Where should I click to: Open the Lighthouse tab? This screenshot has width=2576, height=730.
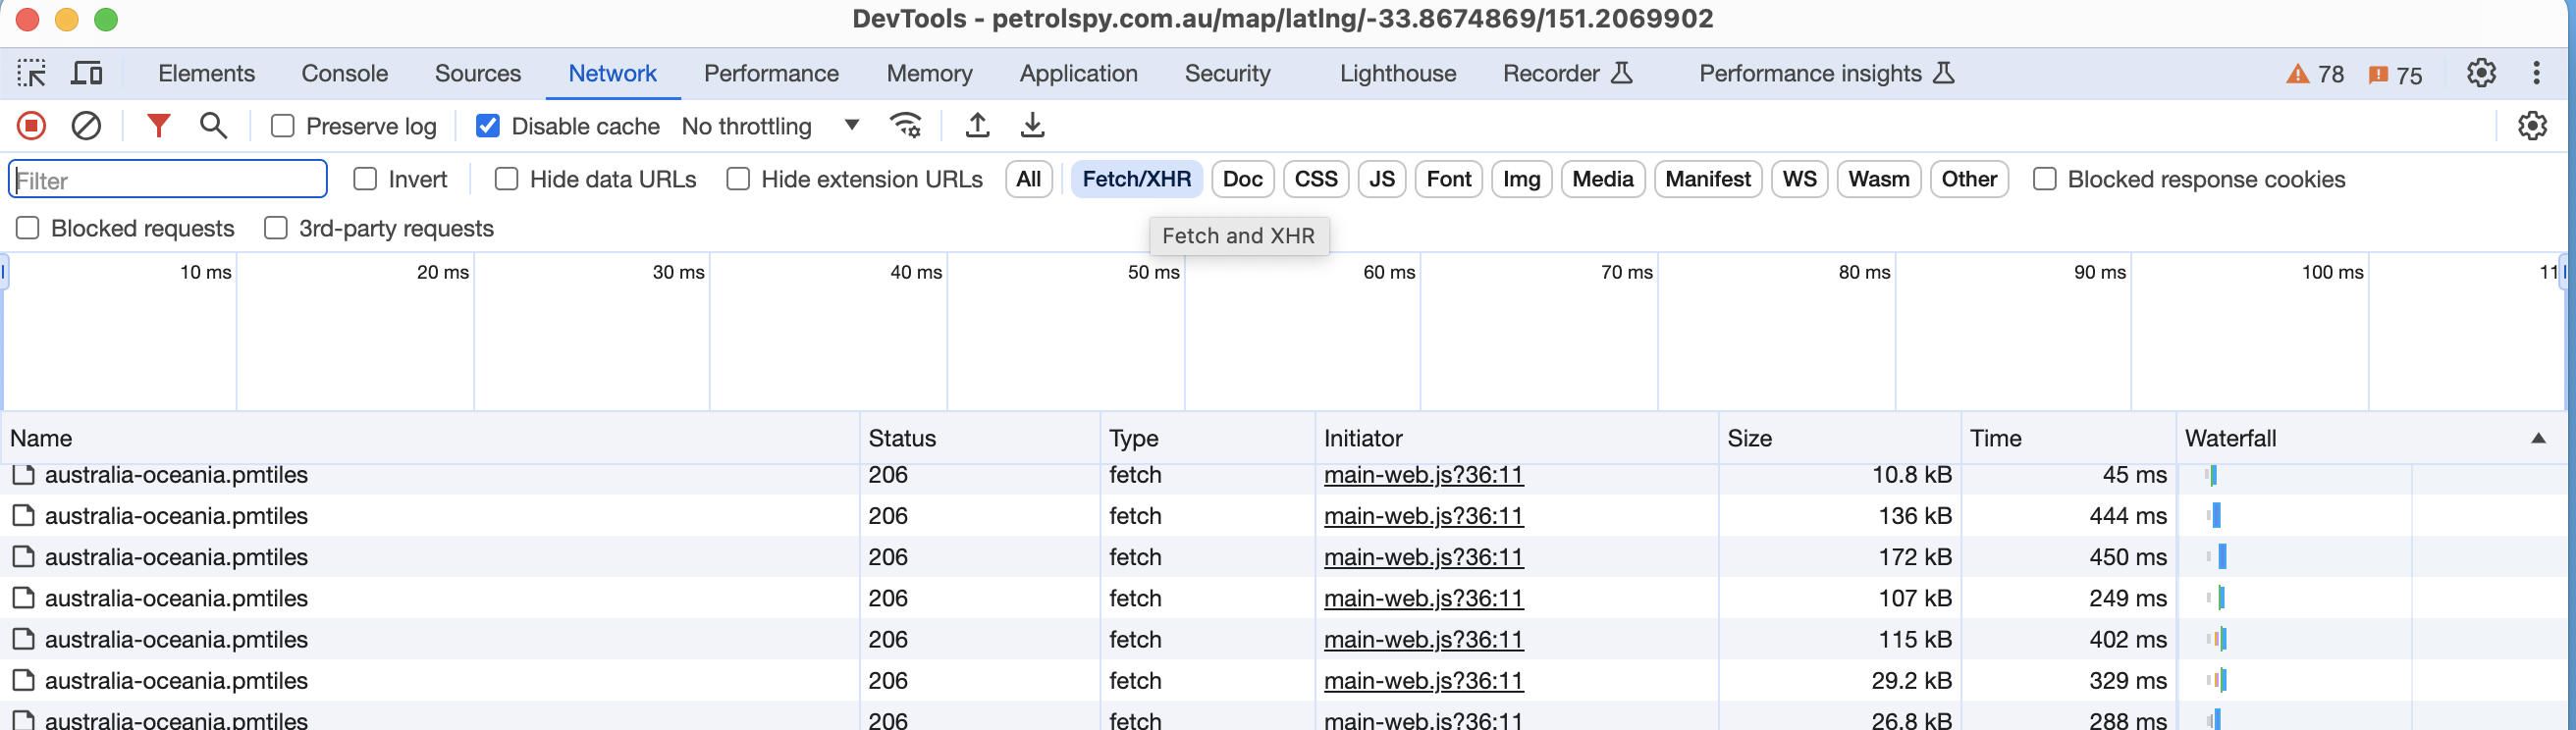pyautogui.click(x=1397, y=73)
